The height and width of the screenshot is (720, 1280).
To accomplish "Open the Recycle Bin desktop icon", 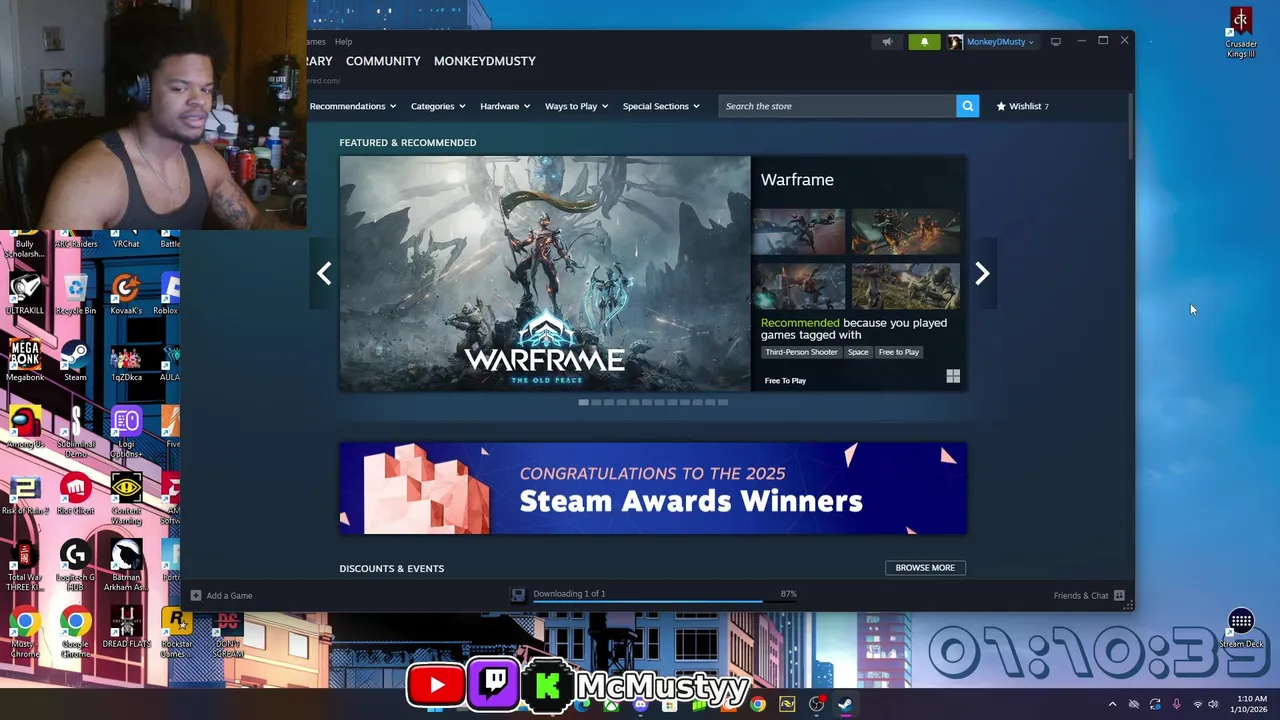I will [76, 294].
